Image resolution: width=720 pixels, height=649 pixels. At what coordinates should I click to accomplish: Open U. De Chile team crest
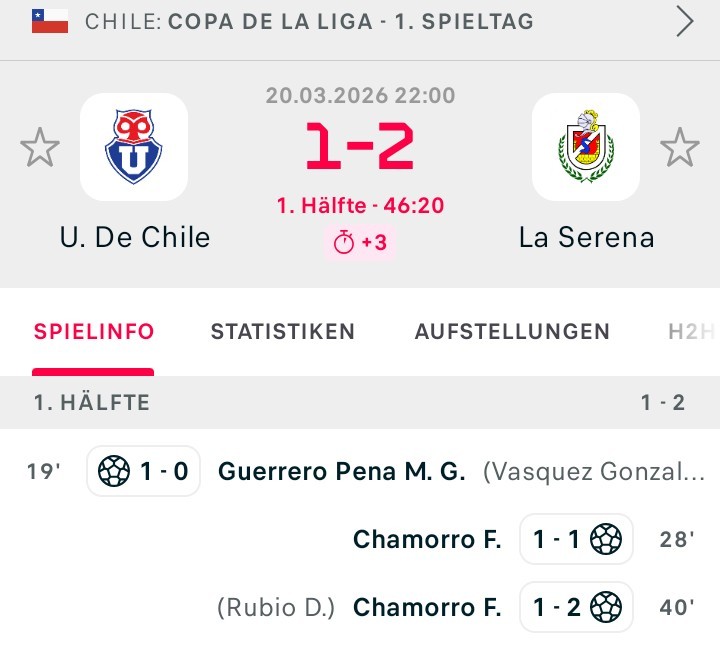click(134, 148)
